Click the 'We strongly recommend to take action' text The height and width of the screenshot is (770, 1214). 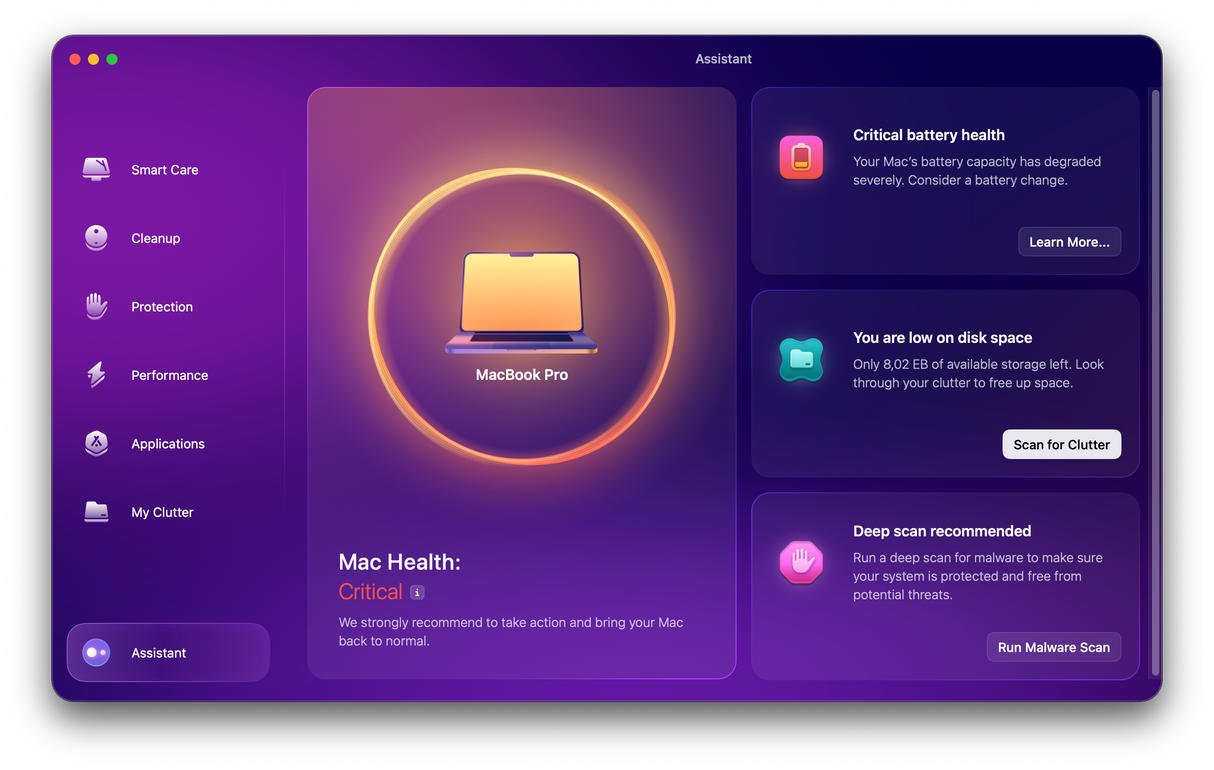(x=511, y=632)
